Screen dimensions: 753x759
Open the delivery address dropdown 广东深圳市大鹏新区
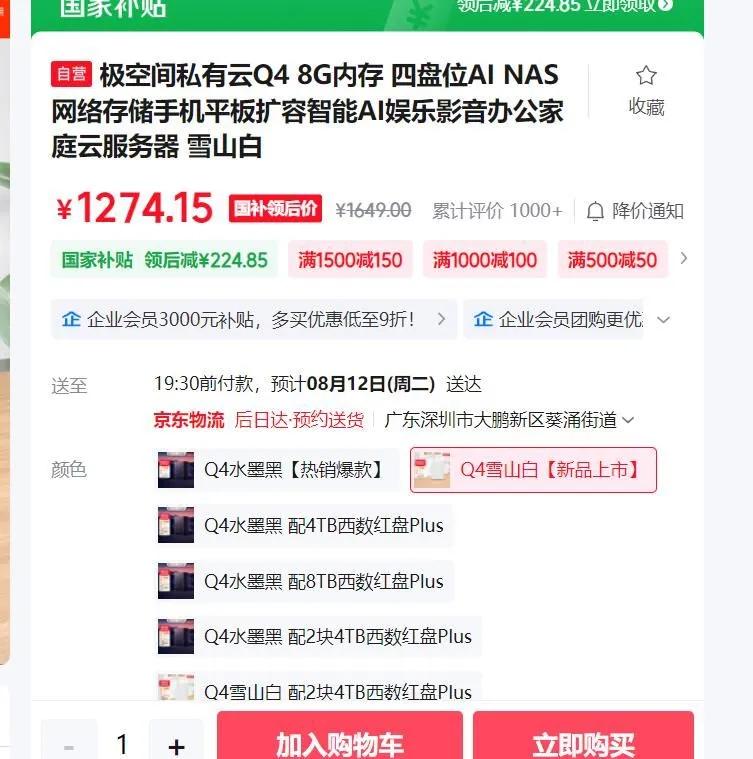click(509, 420)
